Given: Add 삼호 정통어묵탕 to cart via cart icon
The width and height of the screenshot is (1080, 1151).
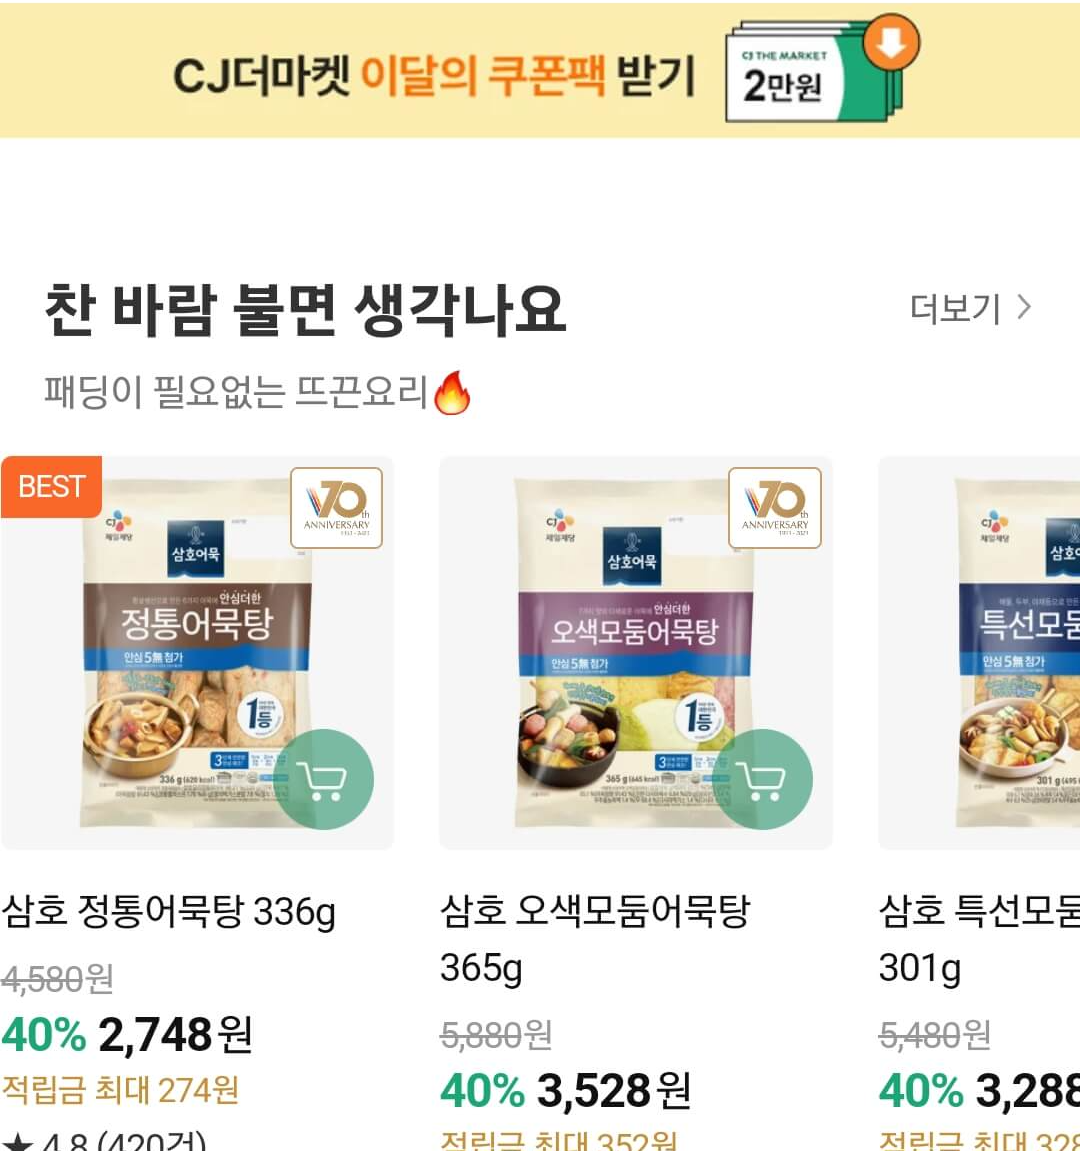Looking at the screenshot, I should pyautogui.click(x=326, y=780).
